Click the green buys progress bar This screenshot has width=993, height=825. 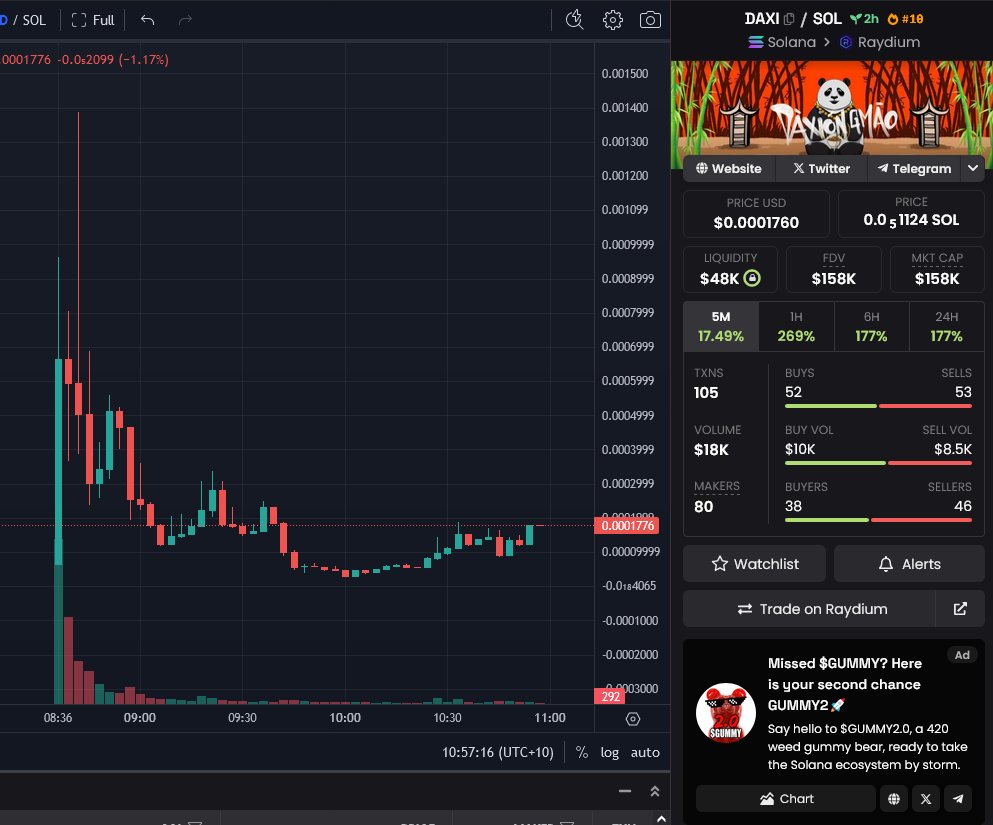tap(831, 406)
